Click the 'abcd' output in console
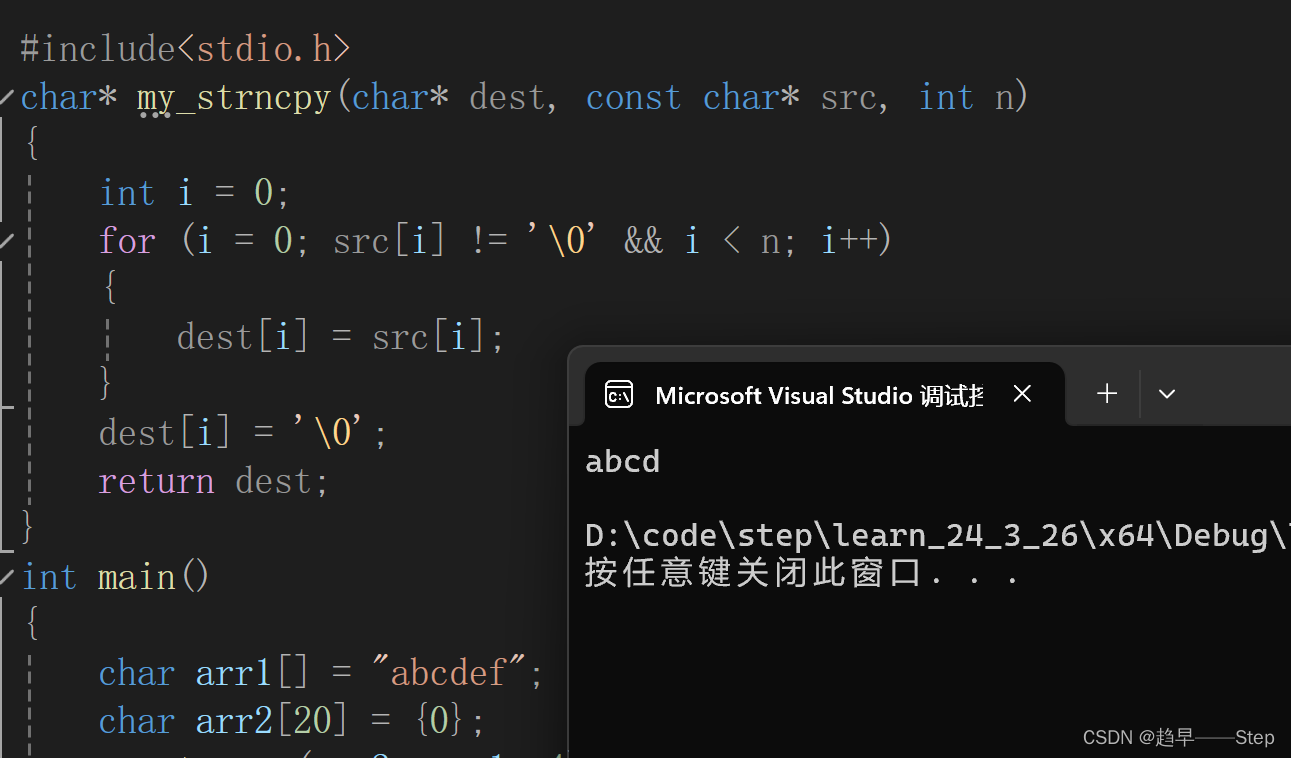The image size is (1291, 758). tap(623, 461)
